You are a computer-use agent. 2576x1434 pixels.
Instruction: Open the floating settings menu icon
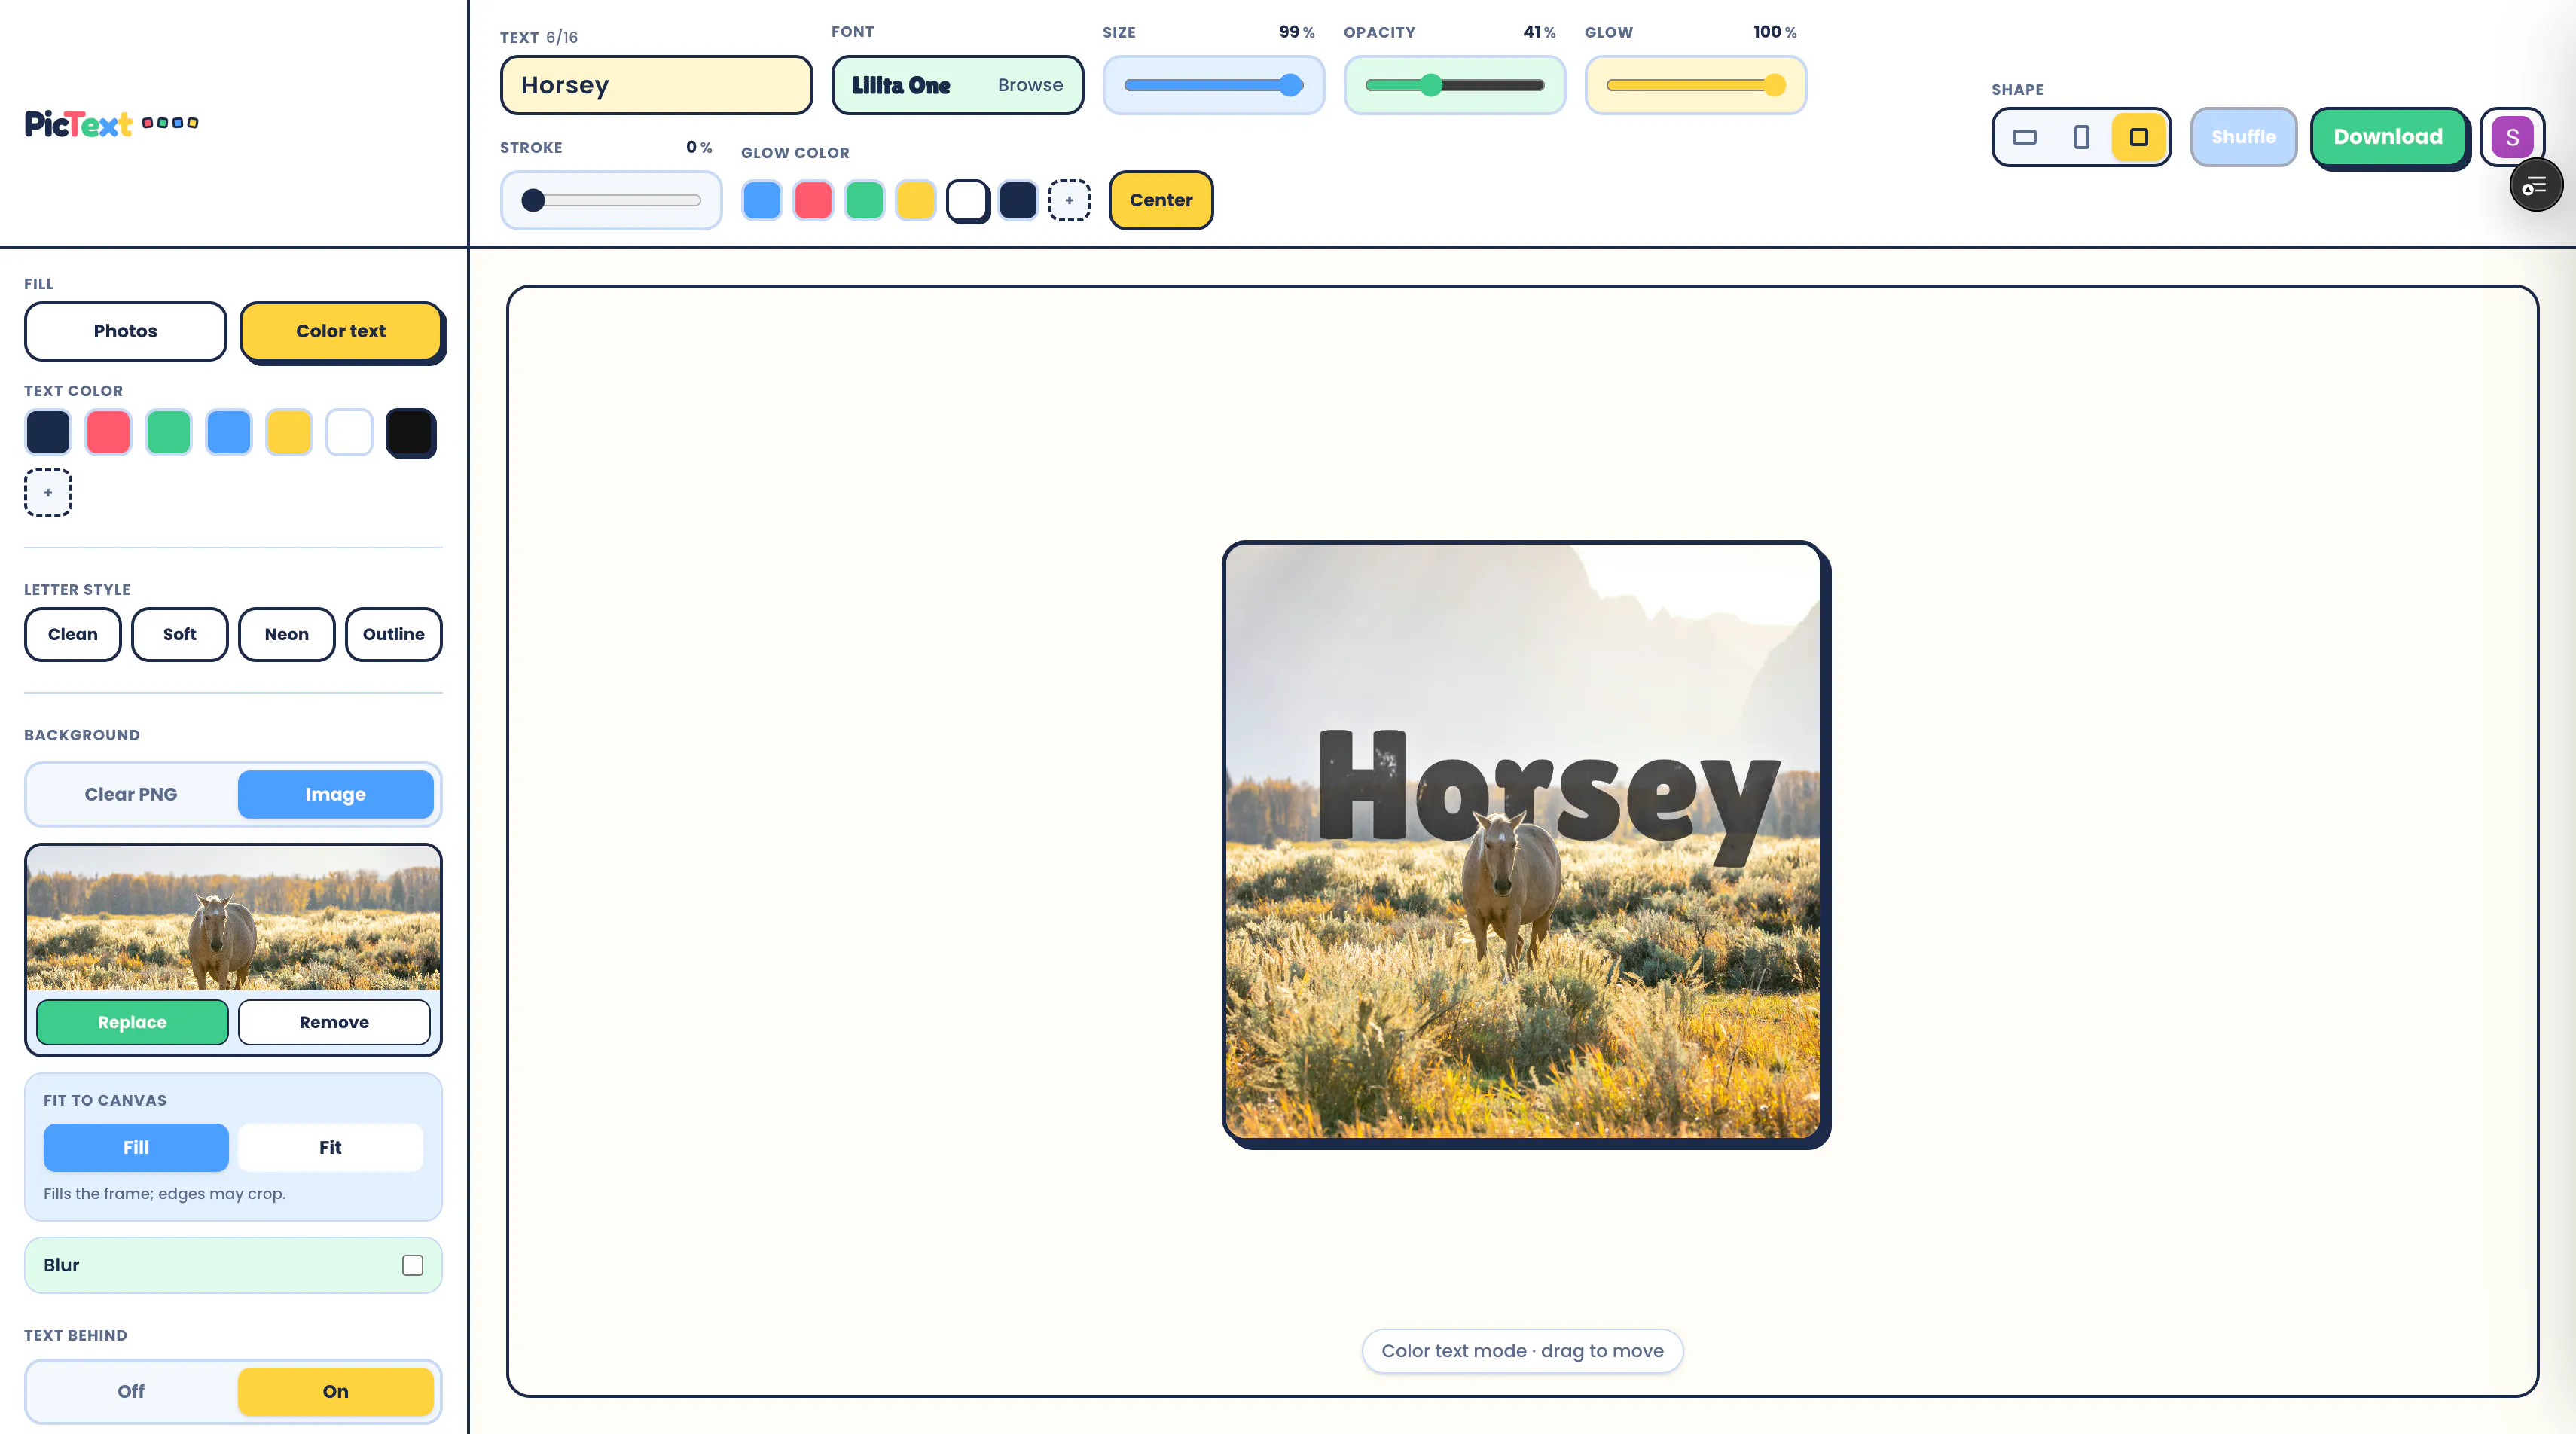click(x=2535, y=185)
